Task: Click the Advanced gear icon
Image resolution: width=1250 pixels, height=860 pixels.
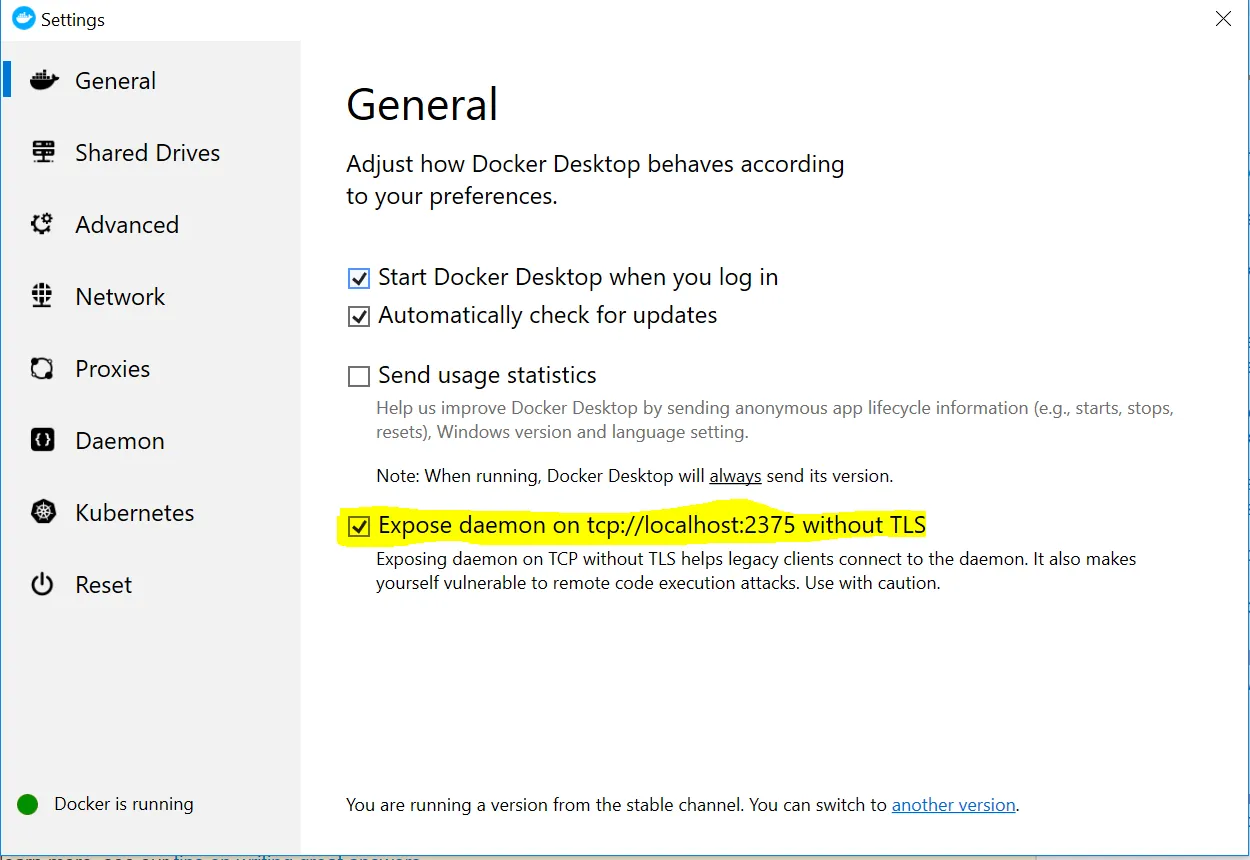Action: pyautogui.click(x=42, y=224)
